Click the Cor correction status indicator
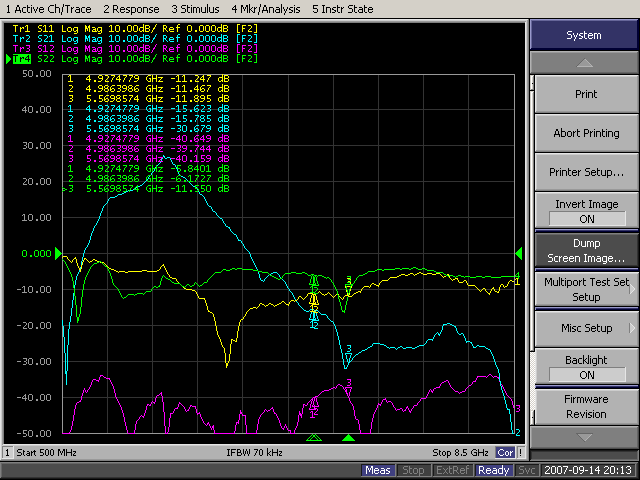This screenshot has width=640, height=480. 506,452
